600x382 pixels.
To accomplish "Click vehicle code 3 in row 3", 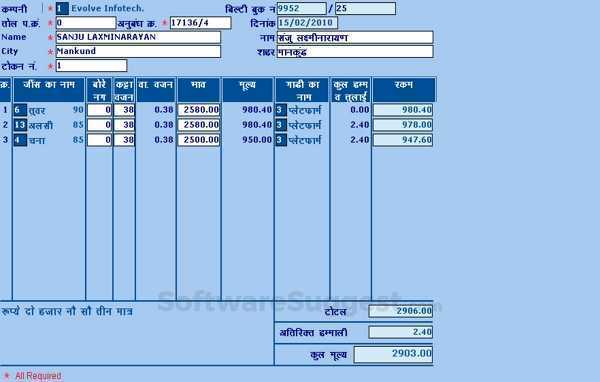I will 281,140.
